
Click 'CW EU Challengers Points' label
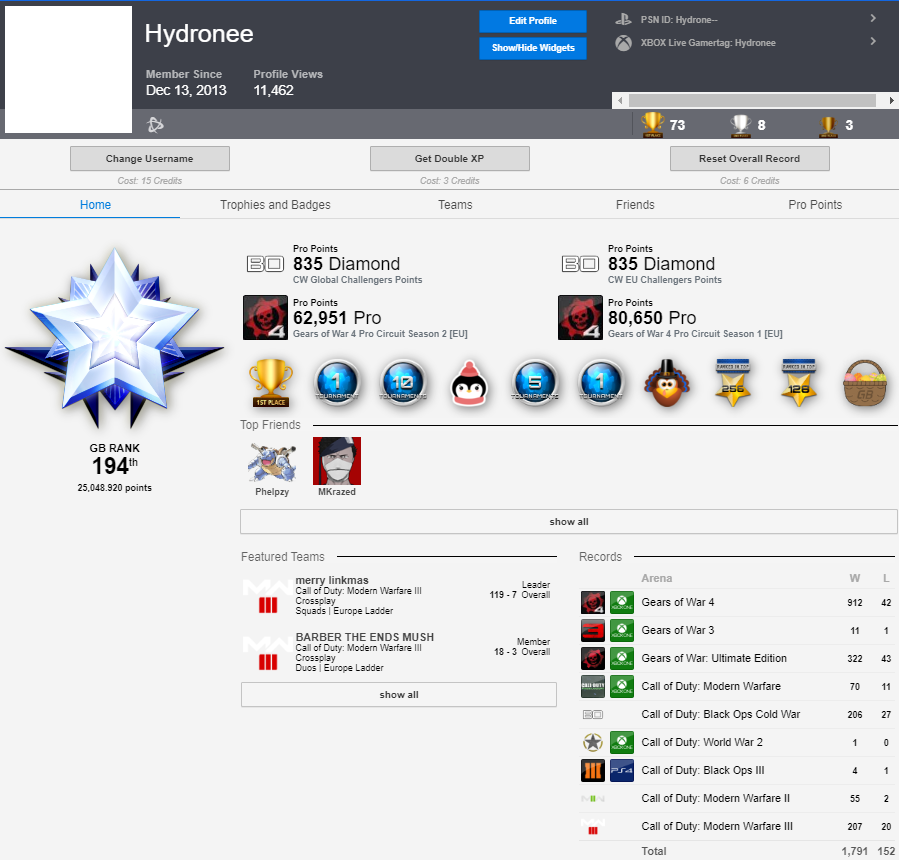coord(665,280)
